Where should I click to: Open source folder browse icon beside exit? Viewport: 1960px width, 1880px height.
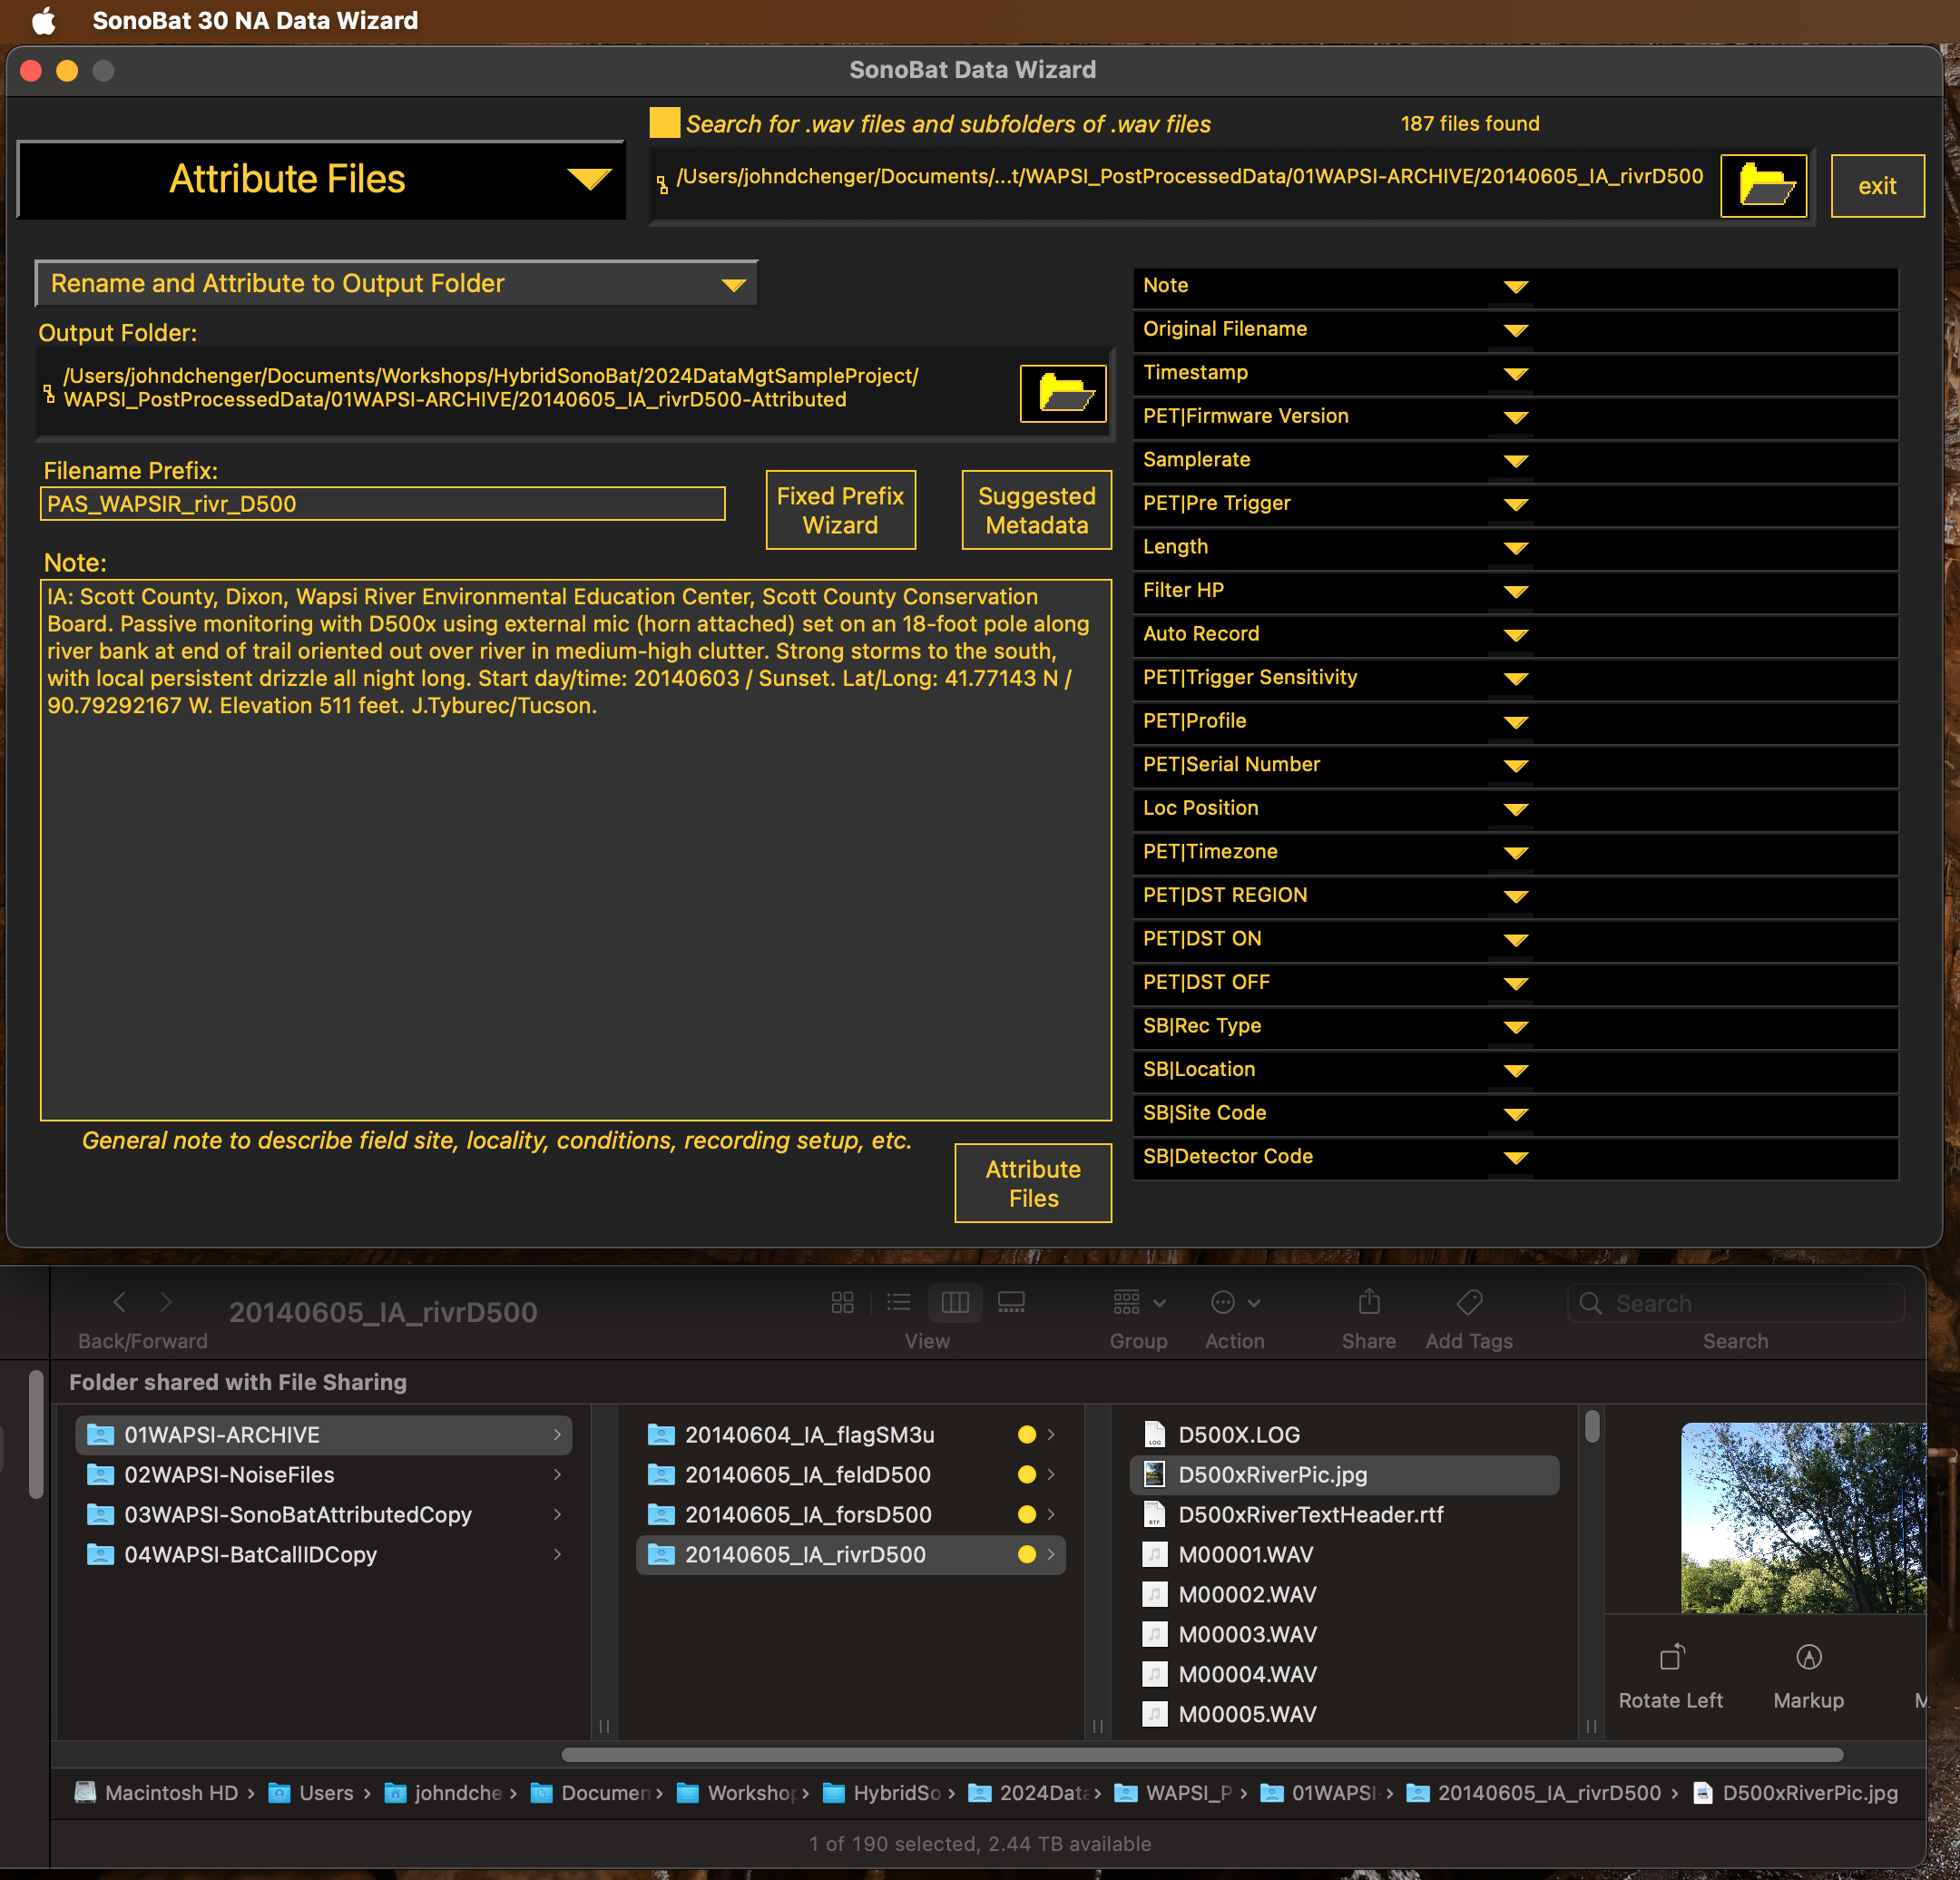point(1762,186)
